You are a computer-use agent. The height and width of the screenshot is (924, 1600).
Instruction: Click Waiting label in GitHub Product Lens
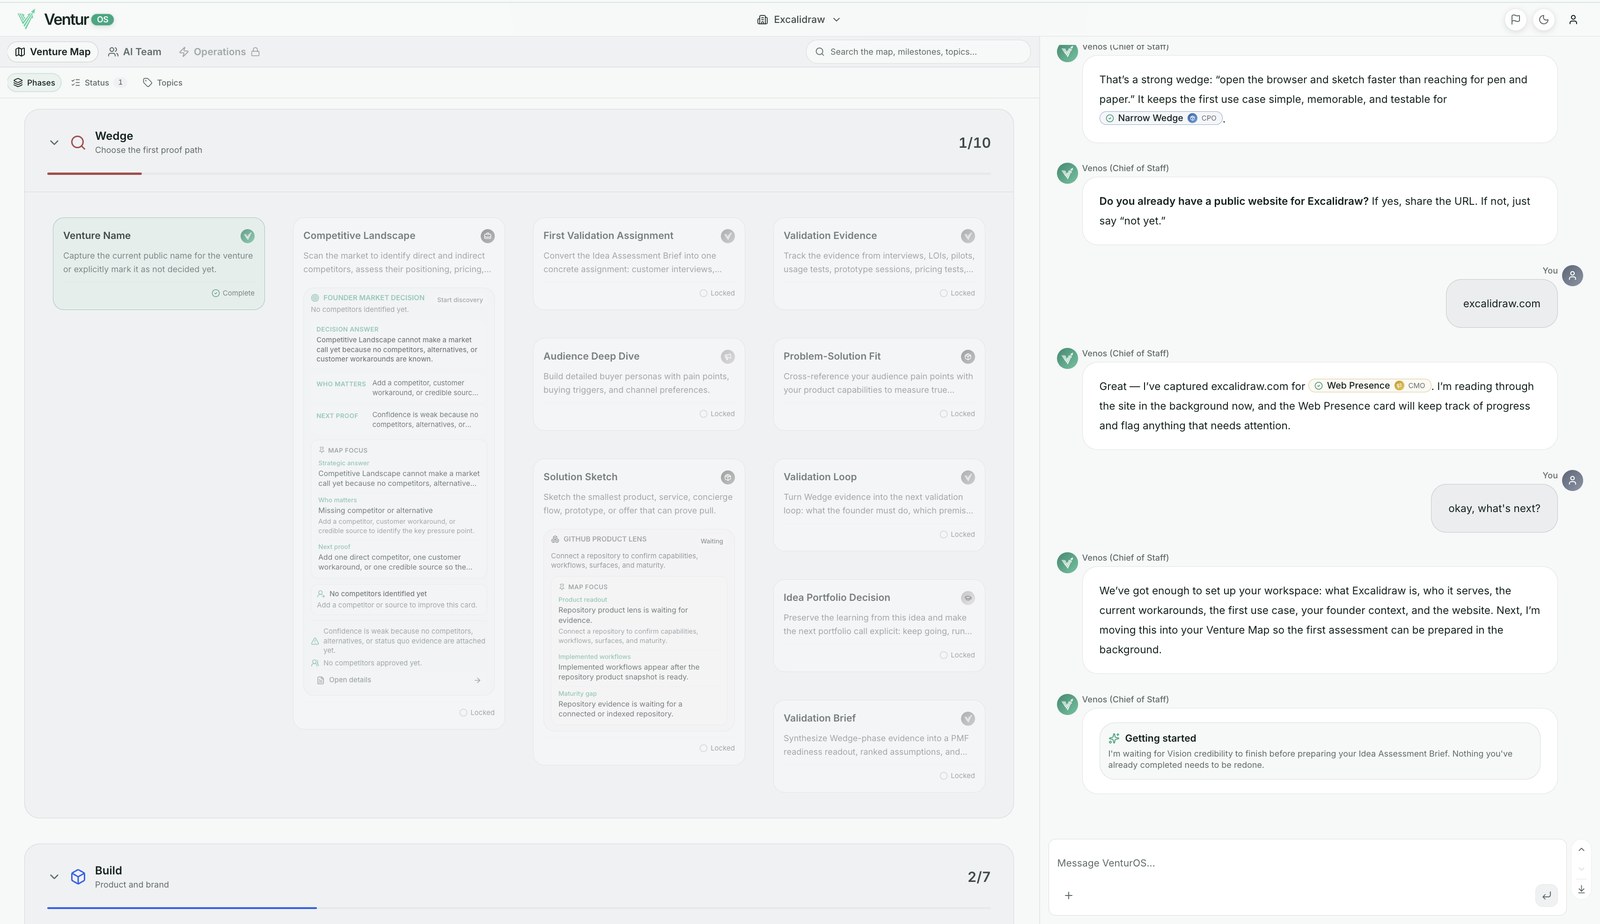(x=712, y=541)
